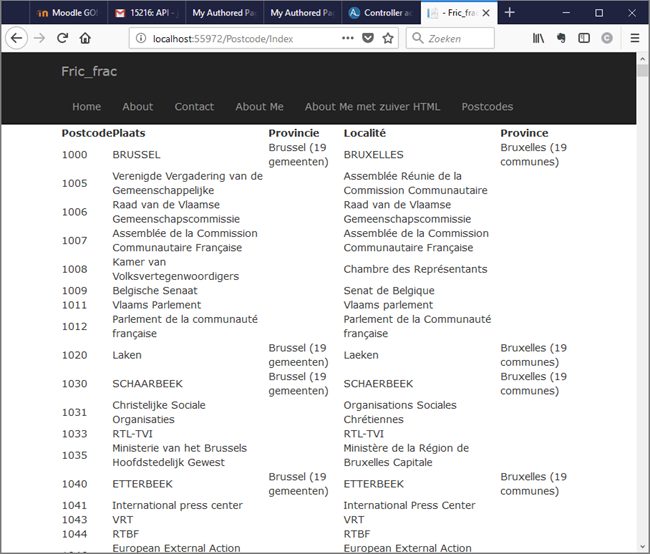Expand the page actions three-dot menu
The image size is (650, 554).
pos(347,38)
